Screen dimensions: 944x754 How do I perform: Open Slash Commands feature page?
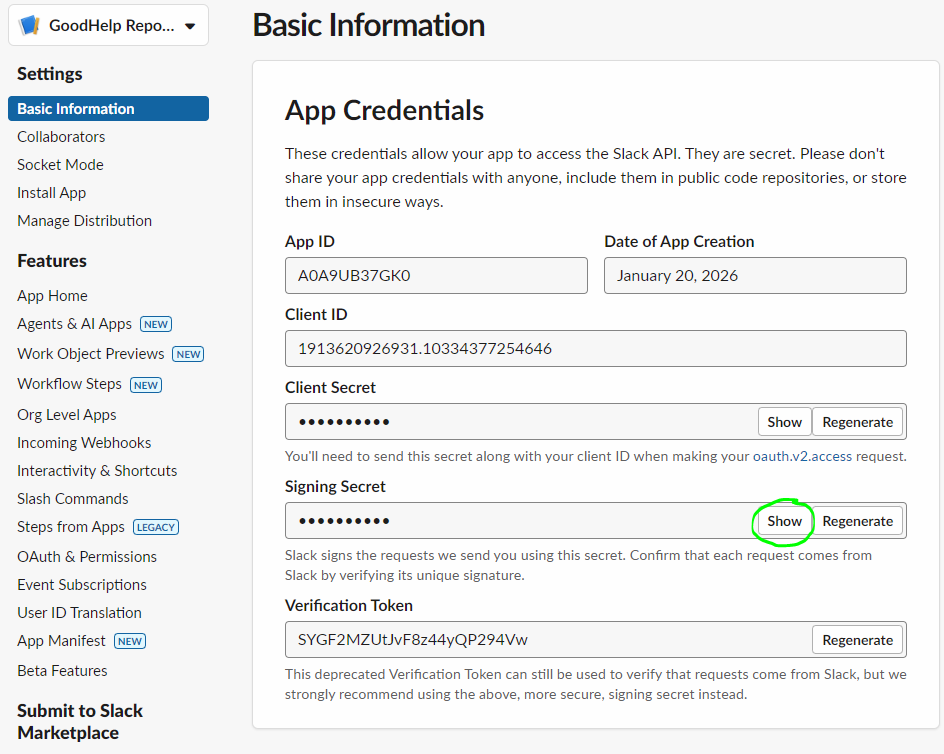pos(73,499)
